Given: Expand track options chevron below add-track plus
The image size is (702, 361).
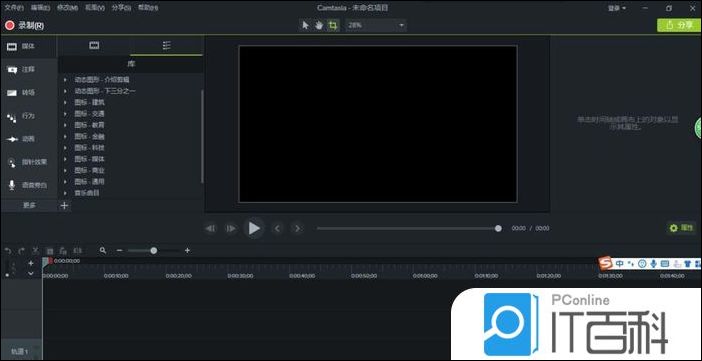Looking at the screenshot, I should click(30, 273).
